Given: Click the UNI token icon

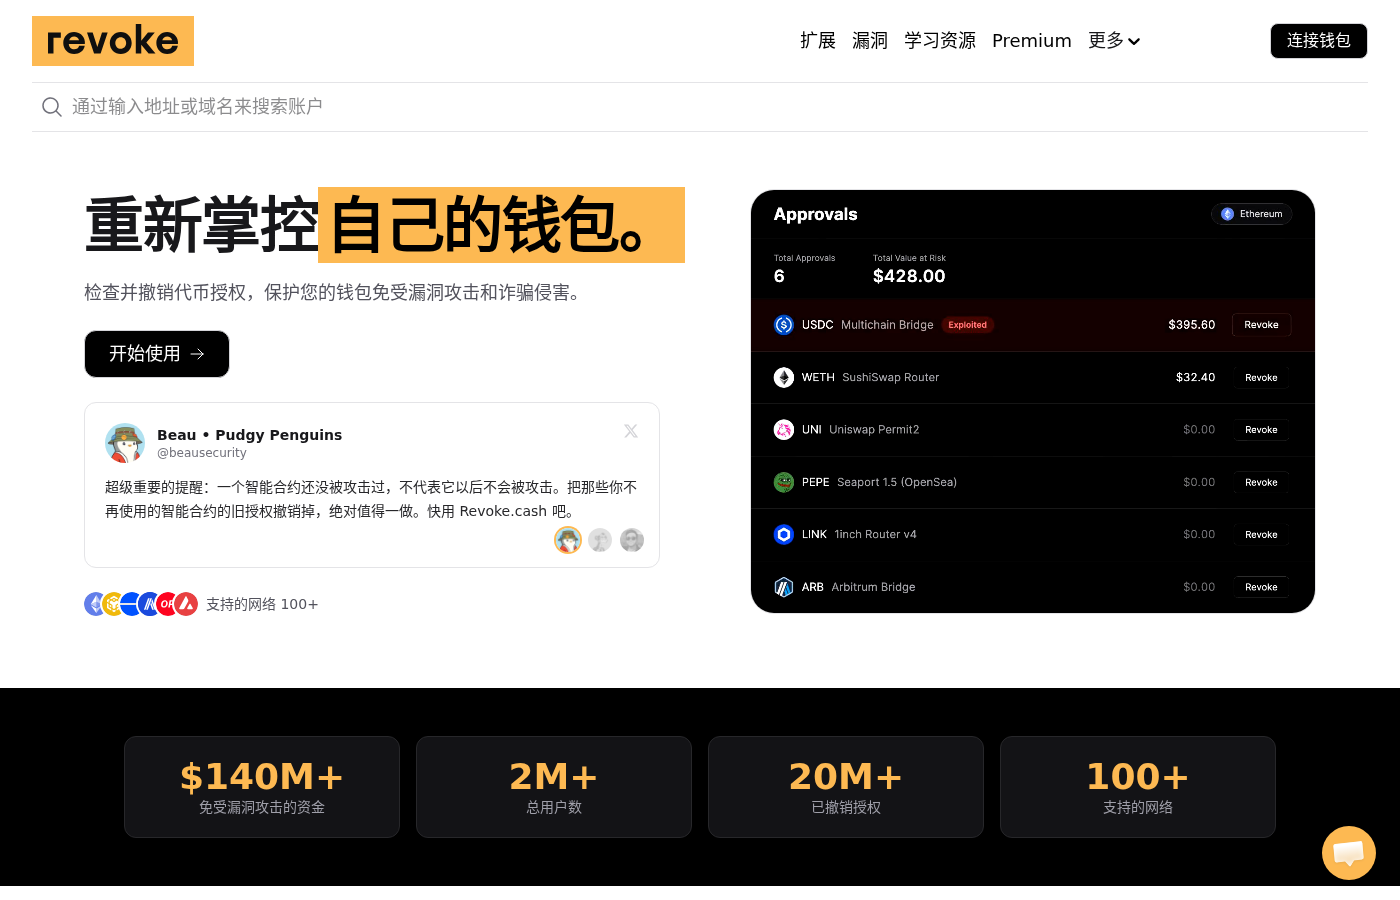Looking at the screenshot, I should click(x=784, y=430).
